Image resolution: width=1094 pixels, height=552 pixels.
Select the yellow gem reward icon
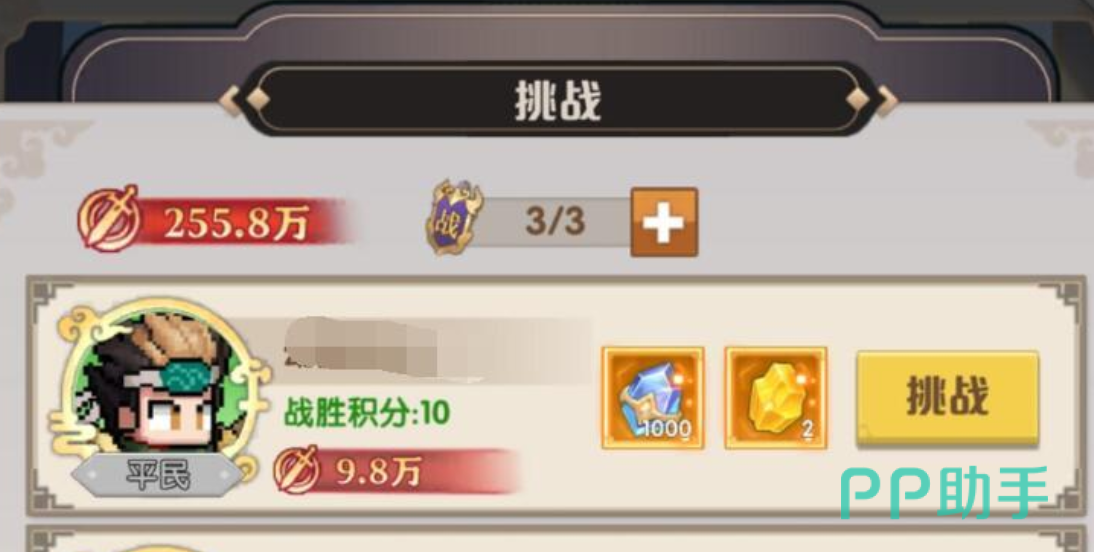click(776, 398)
